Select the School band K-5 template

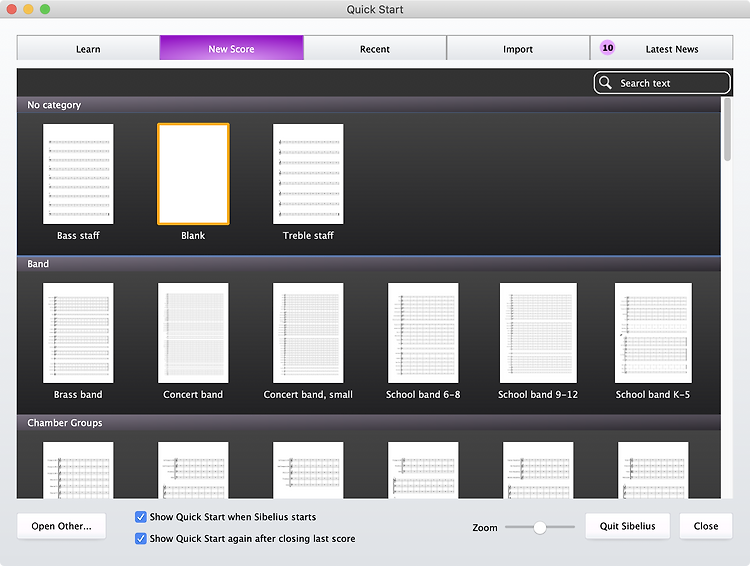(x=653, y=333)
